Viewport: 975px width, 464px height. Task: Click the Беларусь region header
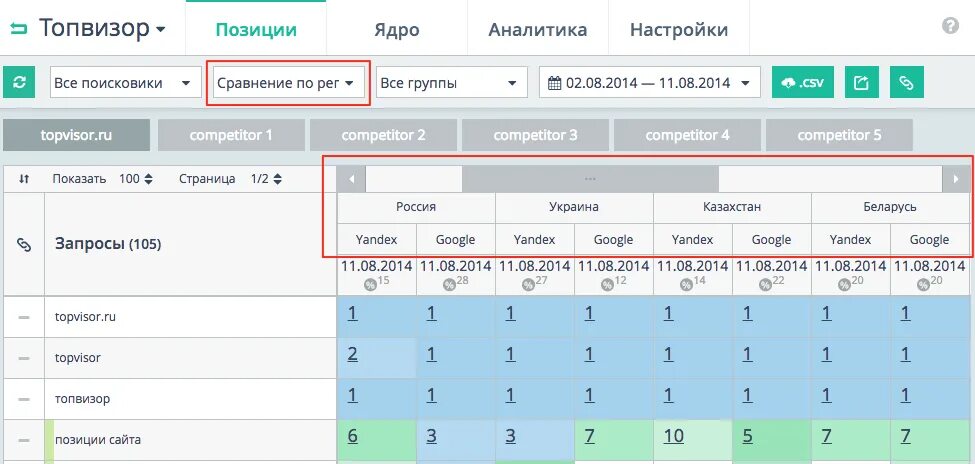(x=890, y=207)
